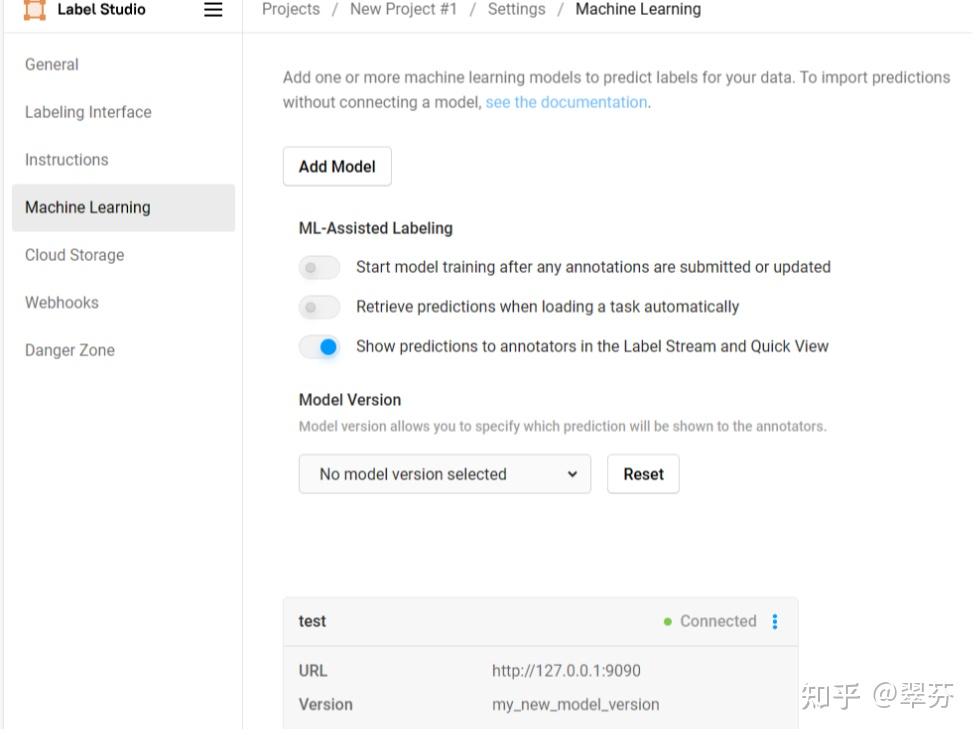Click the Add Model button
979x735 pixels.
click(x=337, y=167)
